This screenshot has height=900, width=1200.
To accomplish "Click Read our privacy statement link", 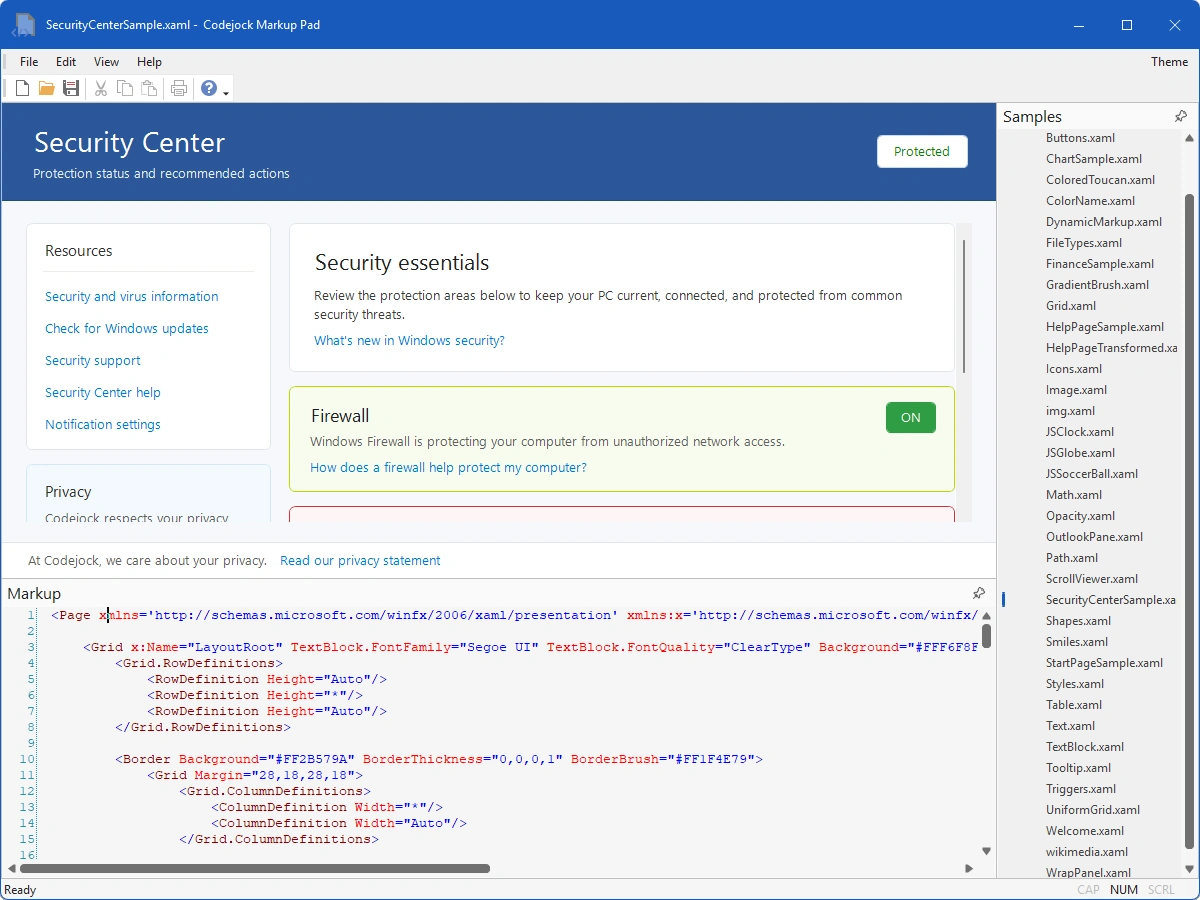I will [x=360, y=561].
